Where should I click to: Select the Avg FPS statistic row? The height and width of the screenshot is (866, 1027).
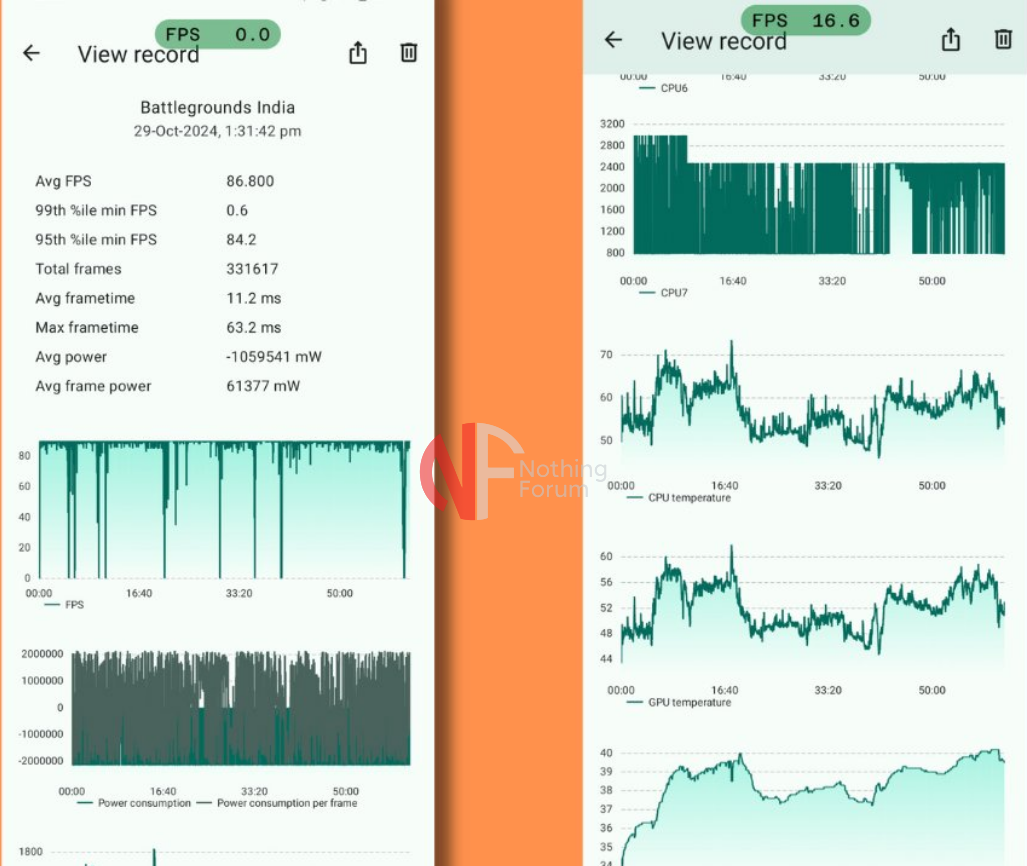(155, 181)
